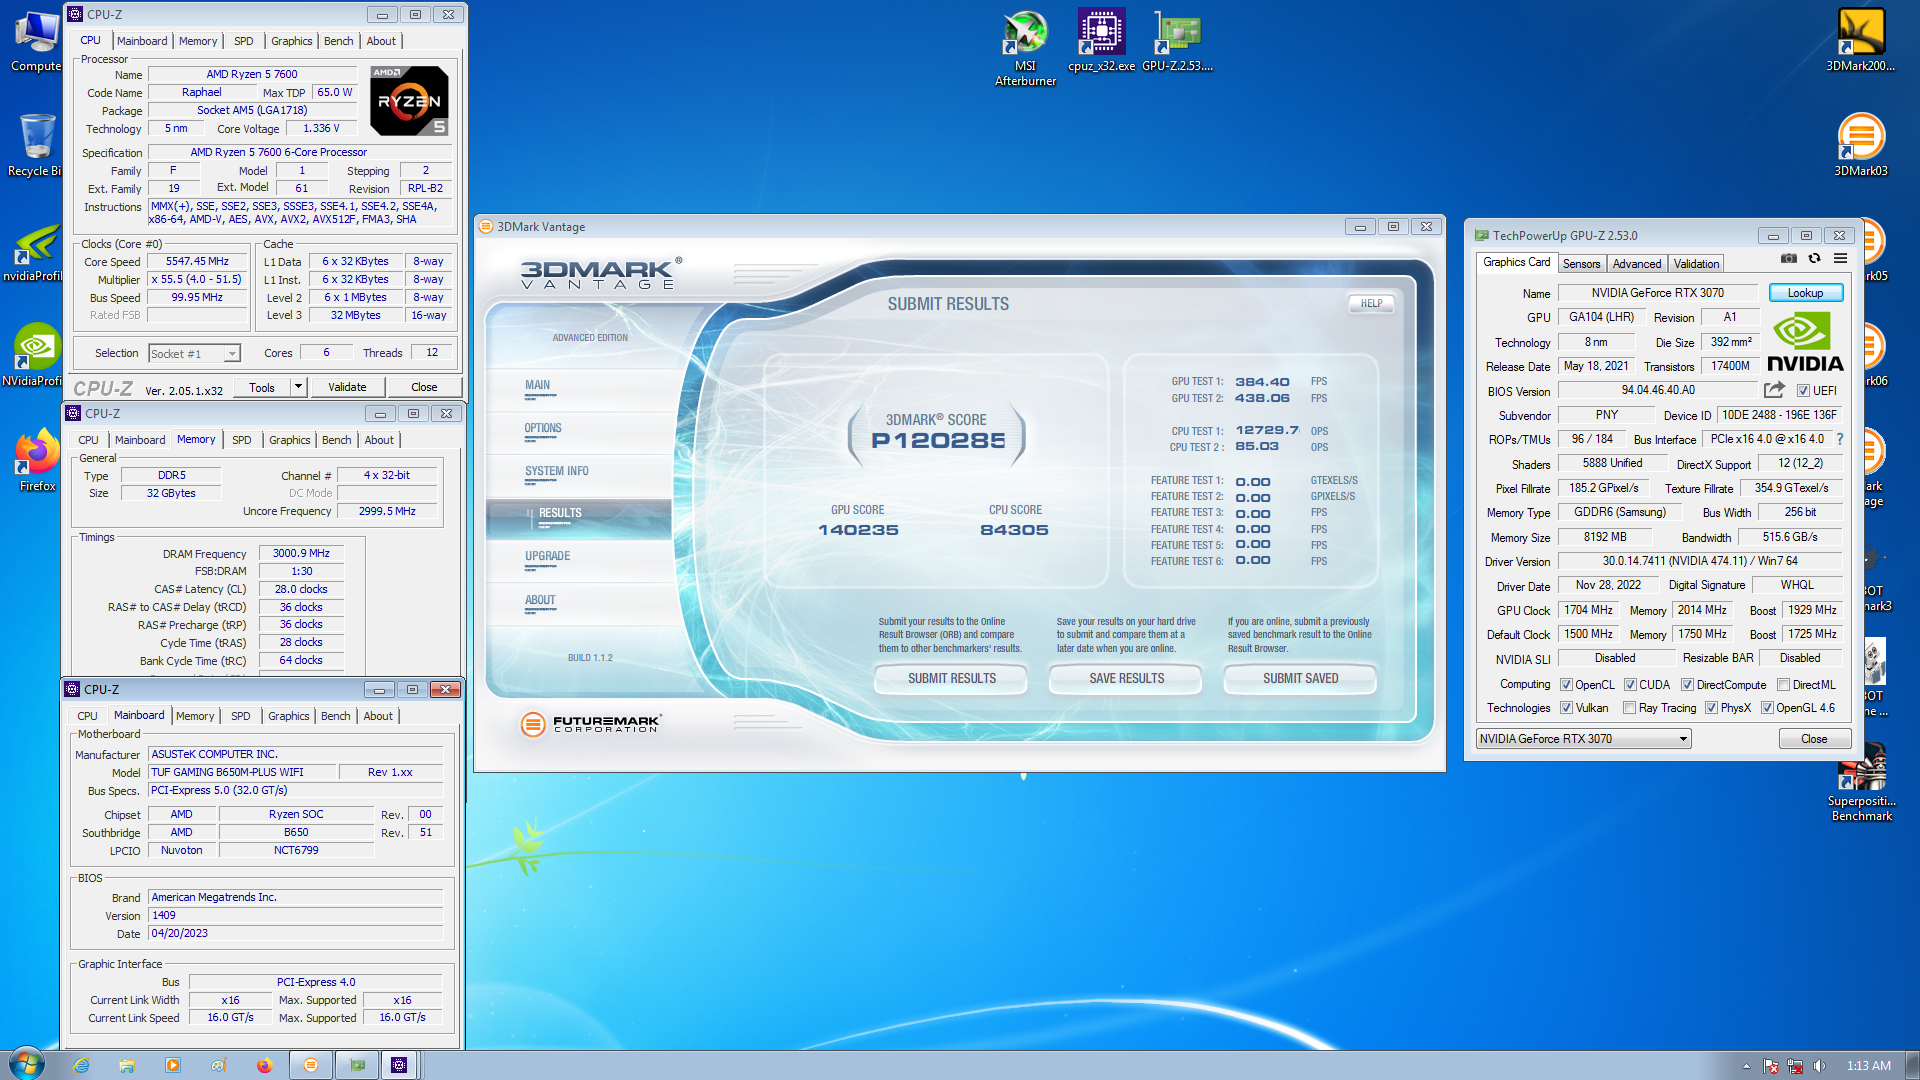Switch to GPU-Z Sensors tab
The width and height of the screenshot is (1920, 1080).
click(x=1581, y=264)
